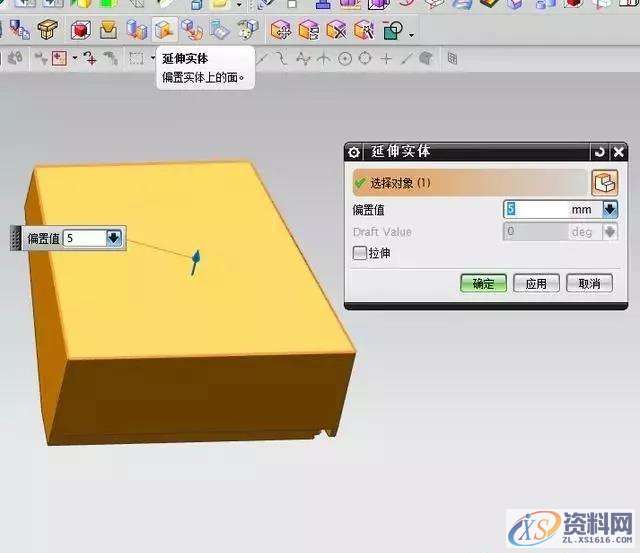Image resolution: width=640 pixels, height=553 pixels.
Task: Click the 偏置值 input field in dialog
Action: (x=535, y=210)
